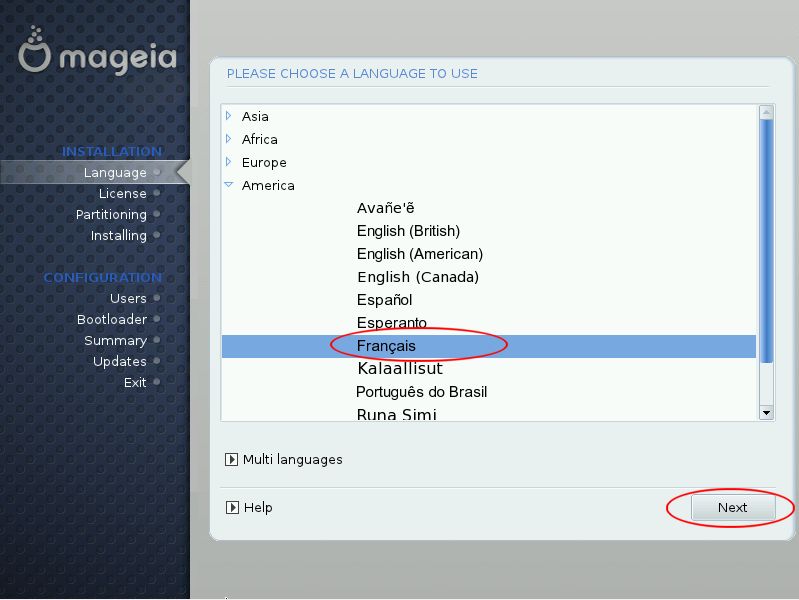Screen dimensions: 799x600
Task: Expand the Multi languages section
Action: 231,459
